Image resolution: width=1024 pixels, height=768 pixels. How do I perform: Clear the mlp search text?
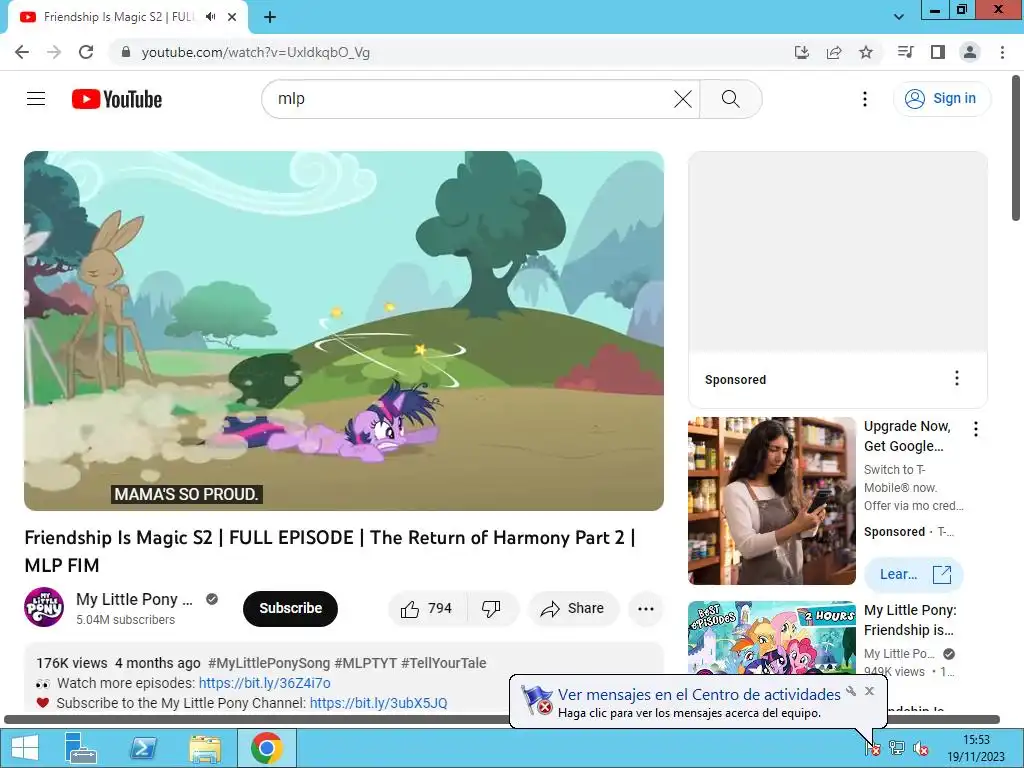(682, 99)
